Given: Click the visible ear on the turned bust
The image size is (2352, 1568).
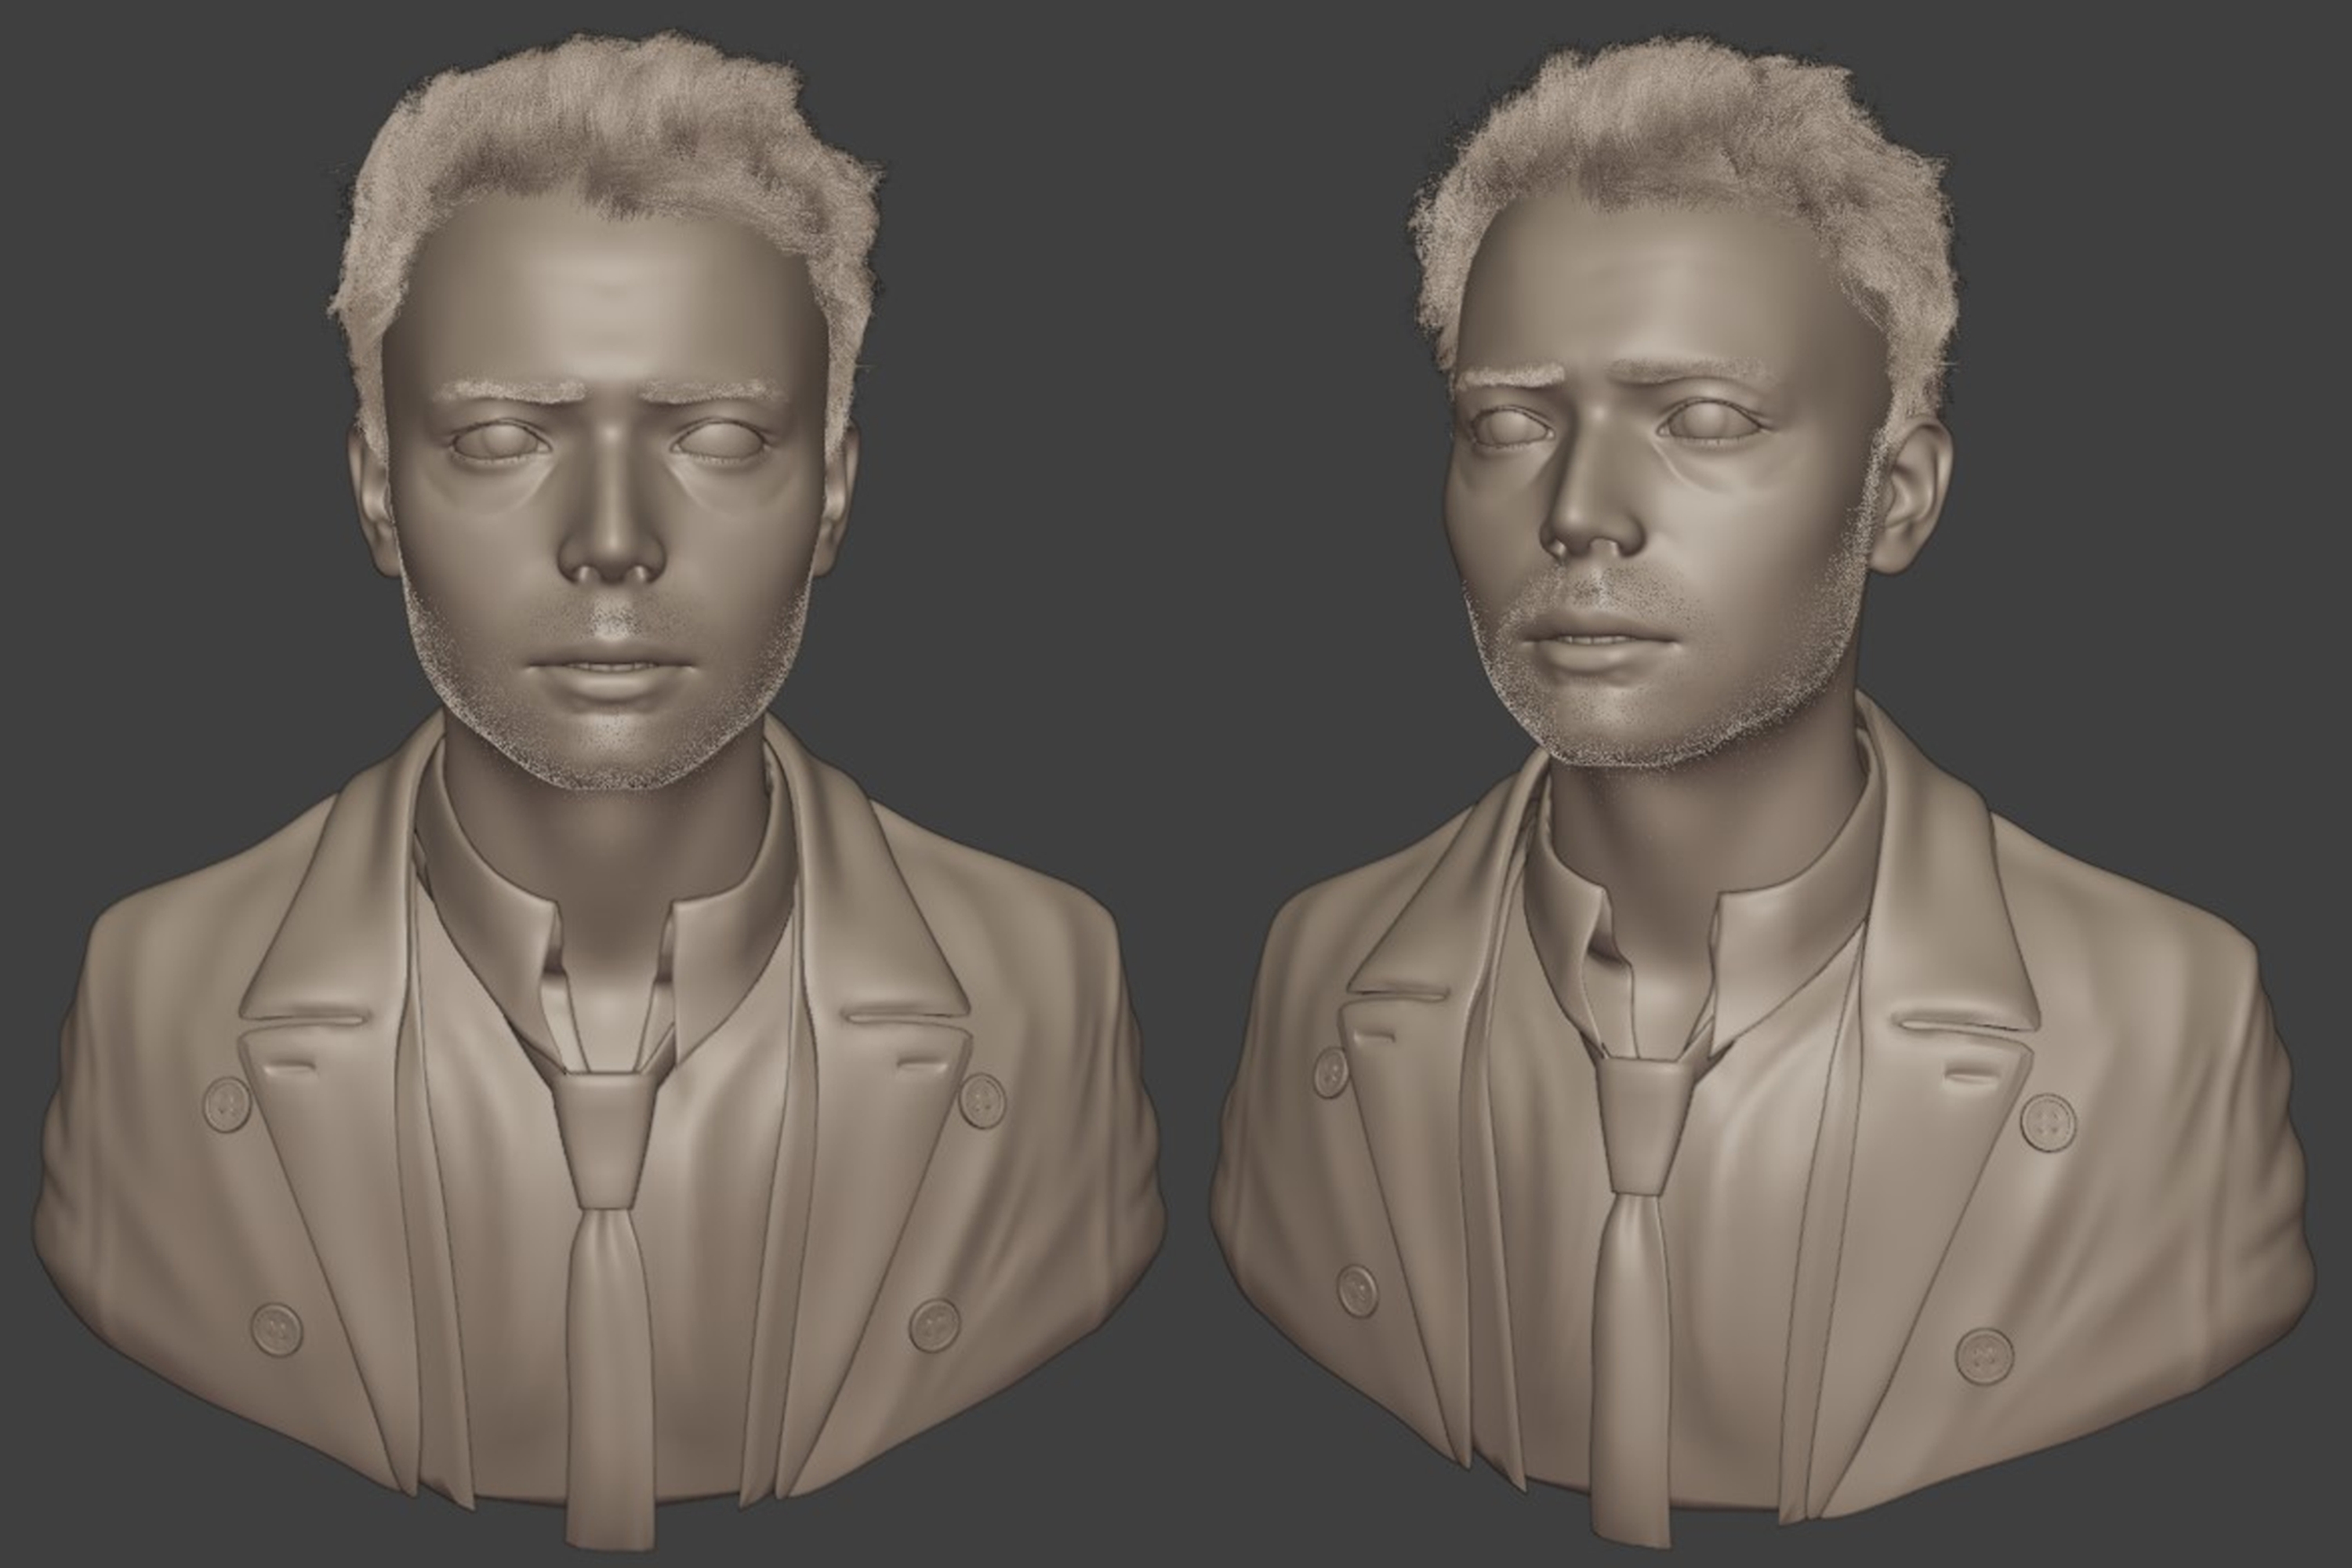Looking at the screenshot, I should click(1908, 498).
